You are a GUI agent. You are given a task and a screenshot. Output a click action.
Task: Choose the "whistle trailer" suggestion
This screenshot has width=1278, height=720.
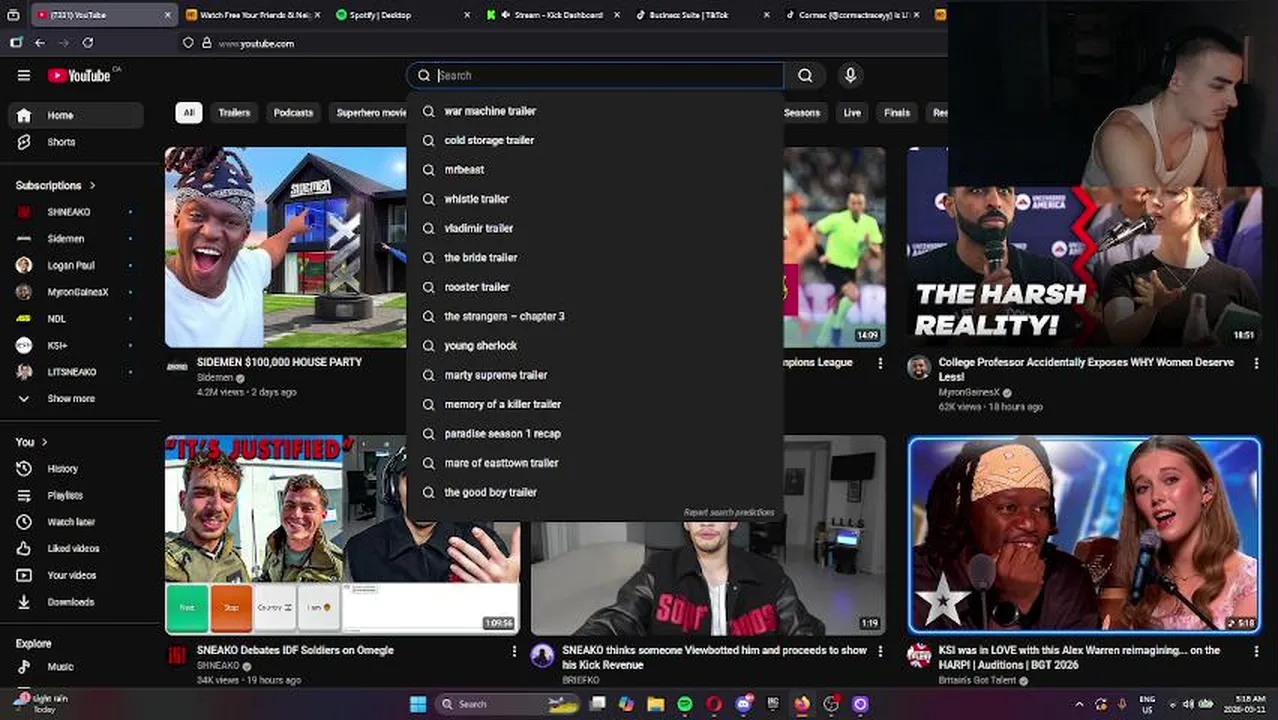(x=595, y=199)
